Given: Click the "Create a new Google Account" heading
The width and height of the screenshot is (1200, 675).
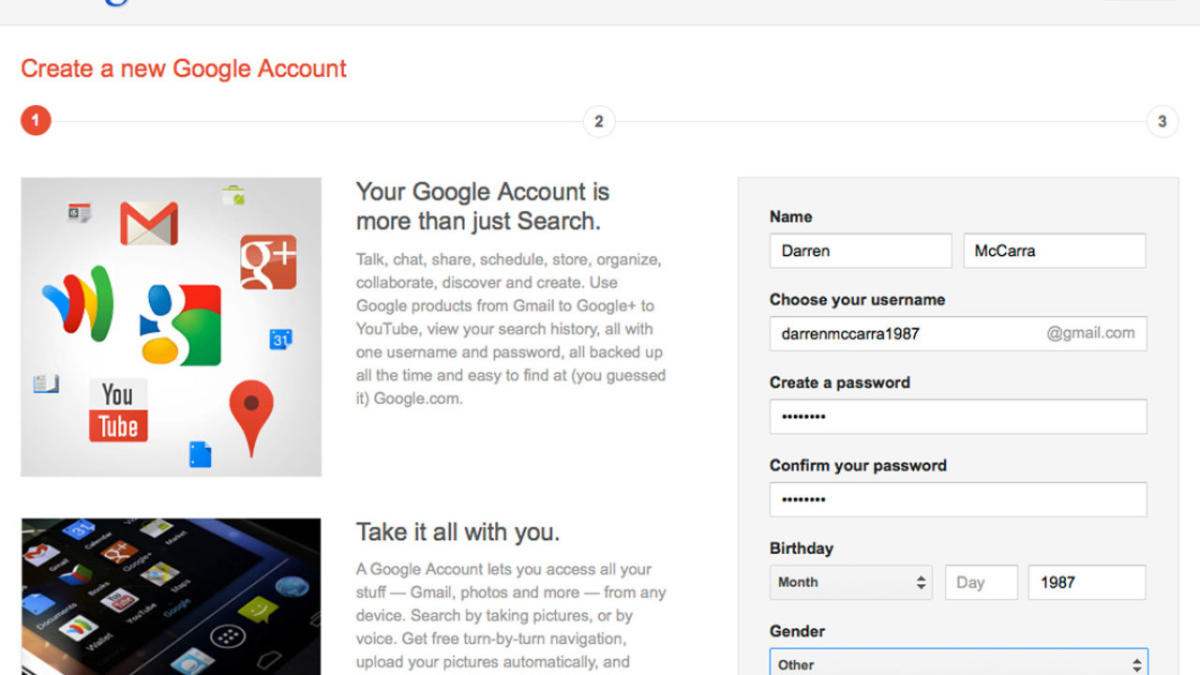Looking at the screenshot, I should pos(184,69).
